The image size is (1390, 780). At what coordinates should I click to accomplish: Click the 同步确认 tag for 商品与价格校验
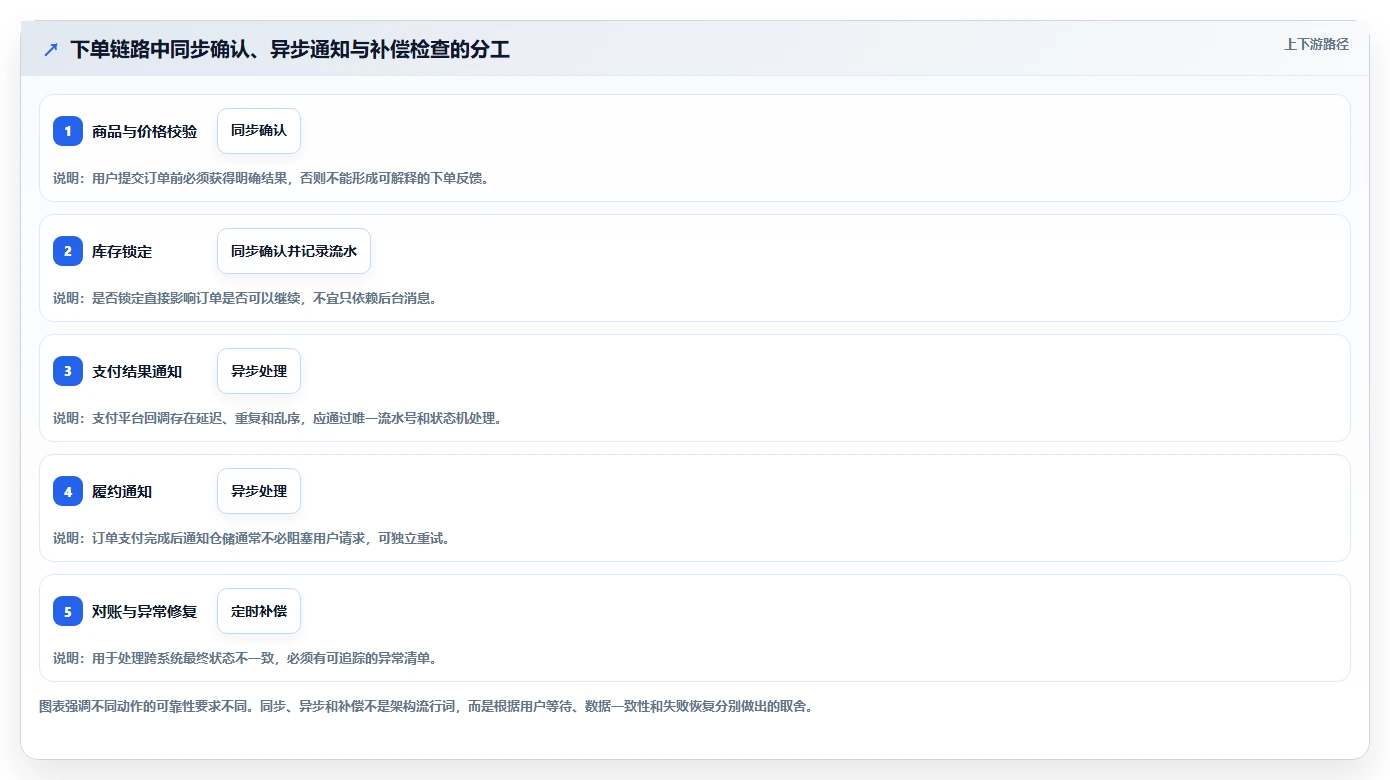(259, 131)
